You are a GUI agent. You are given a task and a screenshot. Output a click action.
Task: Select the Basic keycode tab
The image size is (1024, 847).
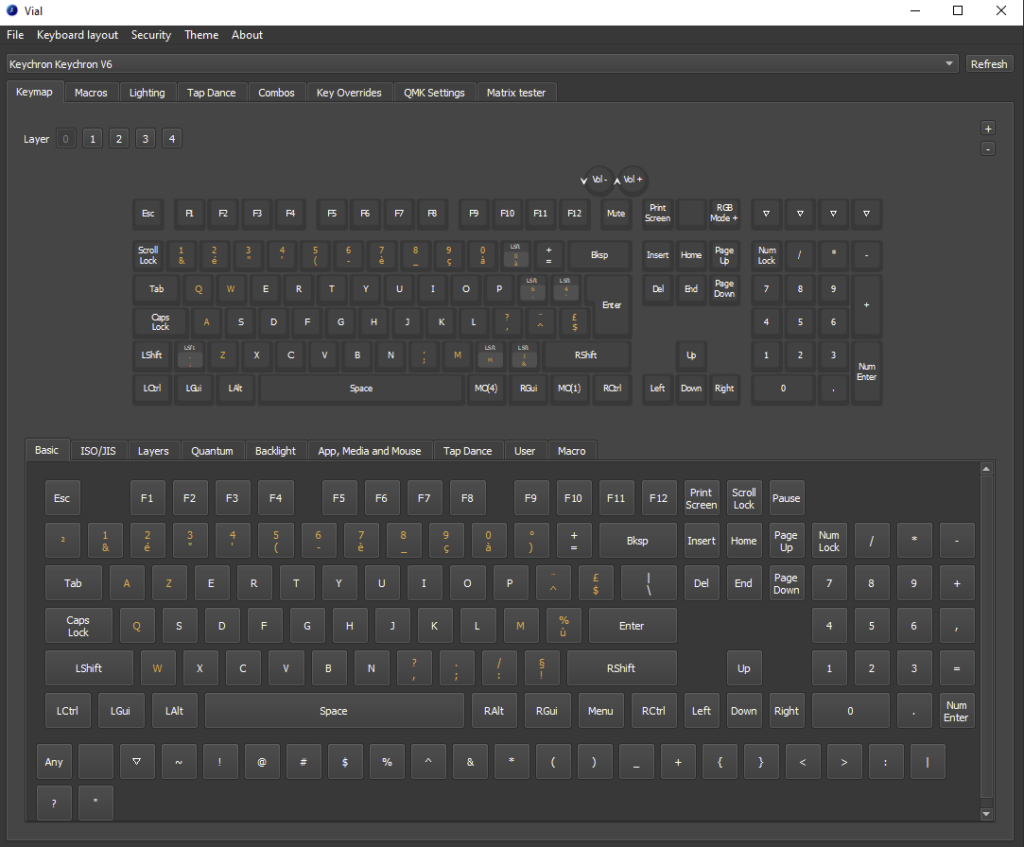[x=46, y=450]
